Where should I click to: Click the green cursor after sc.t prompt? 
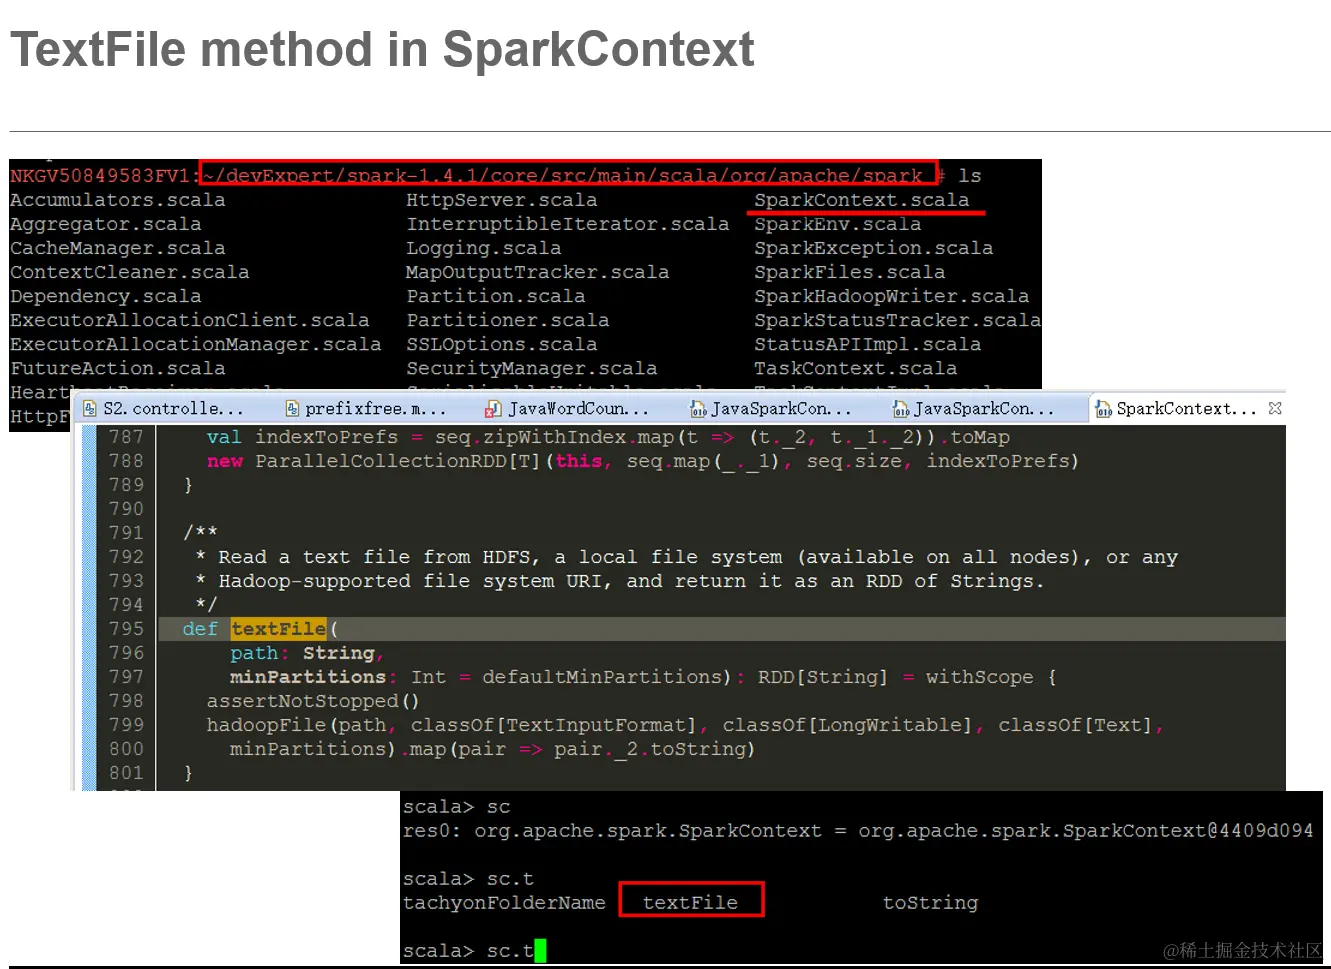pos(541,951)
